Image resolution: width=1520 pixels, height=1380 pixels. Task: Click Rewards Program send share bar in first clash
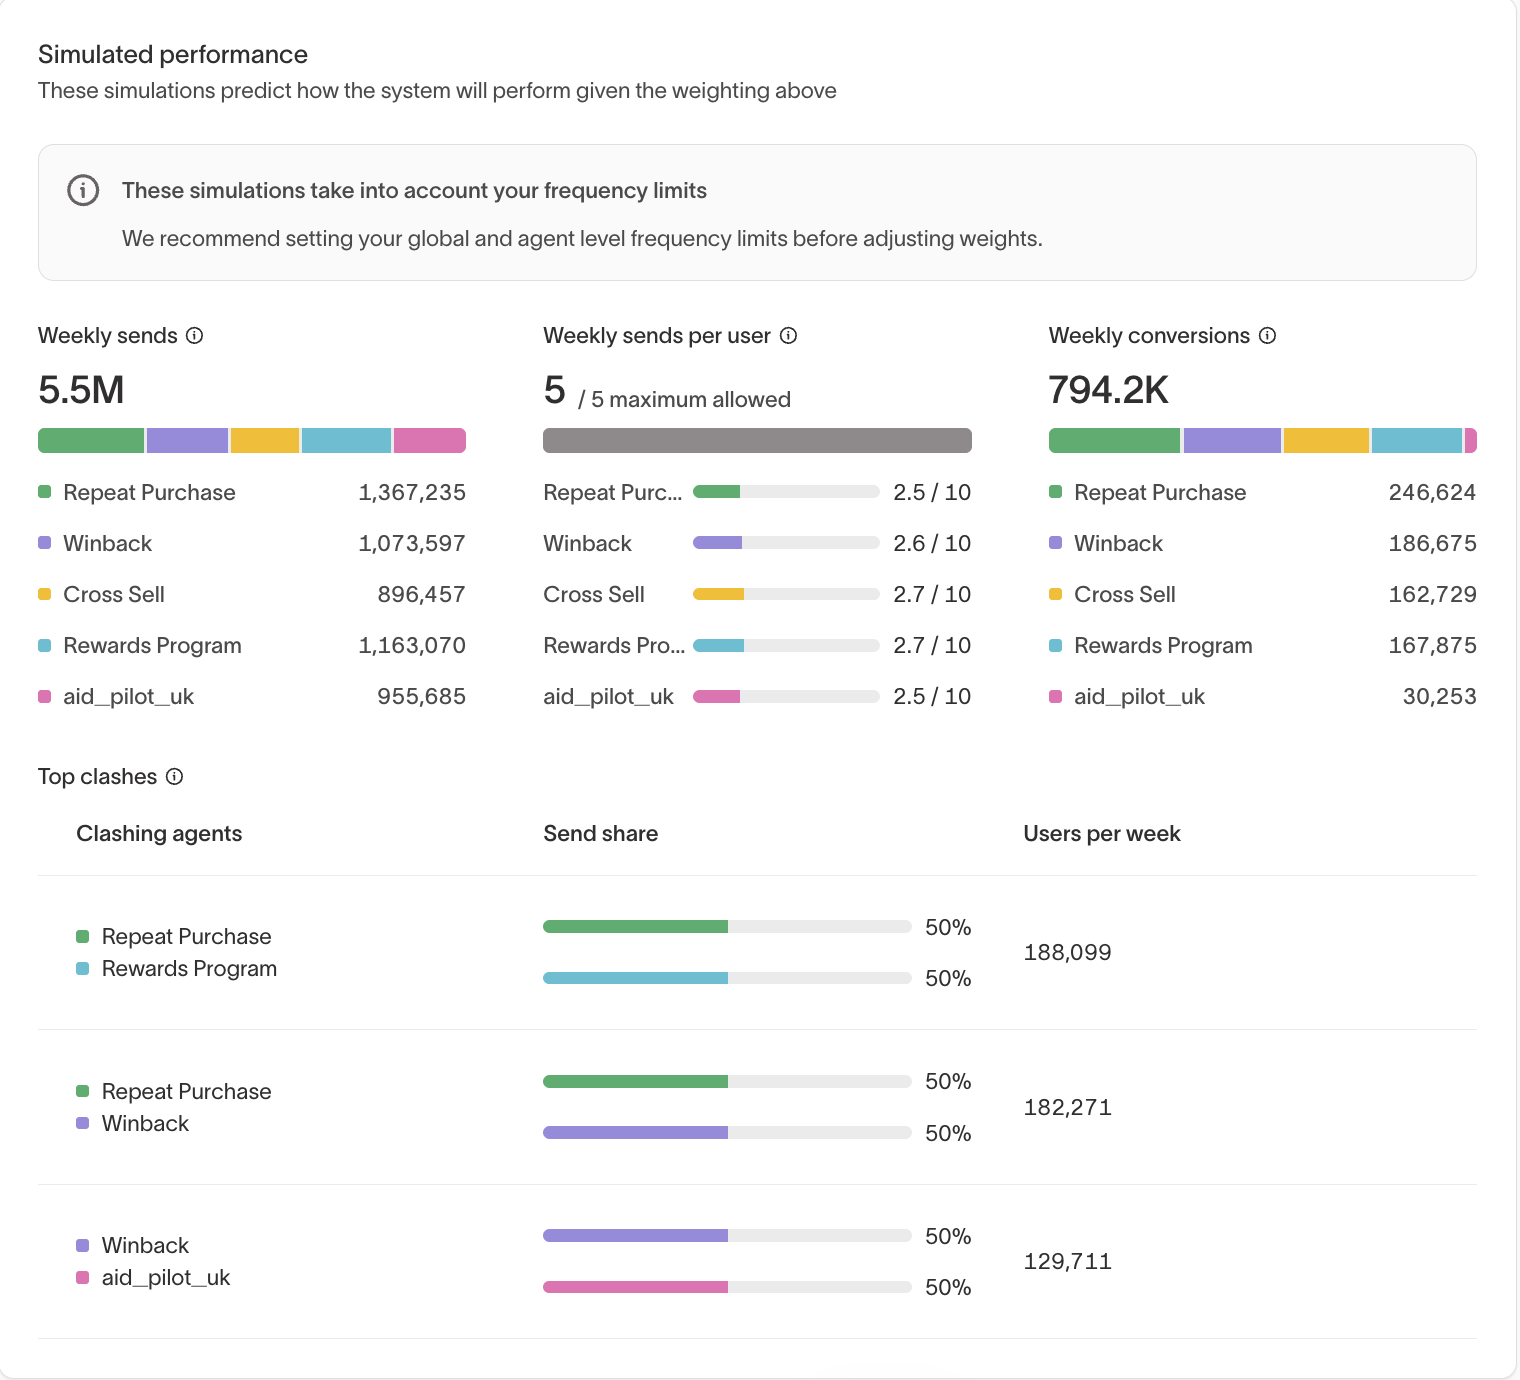726,978
